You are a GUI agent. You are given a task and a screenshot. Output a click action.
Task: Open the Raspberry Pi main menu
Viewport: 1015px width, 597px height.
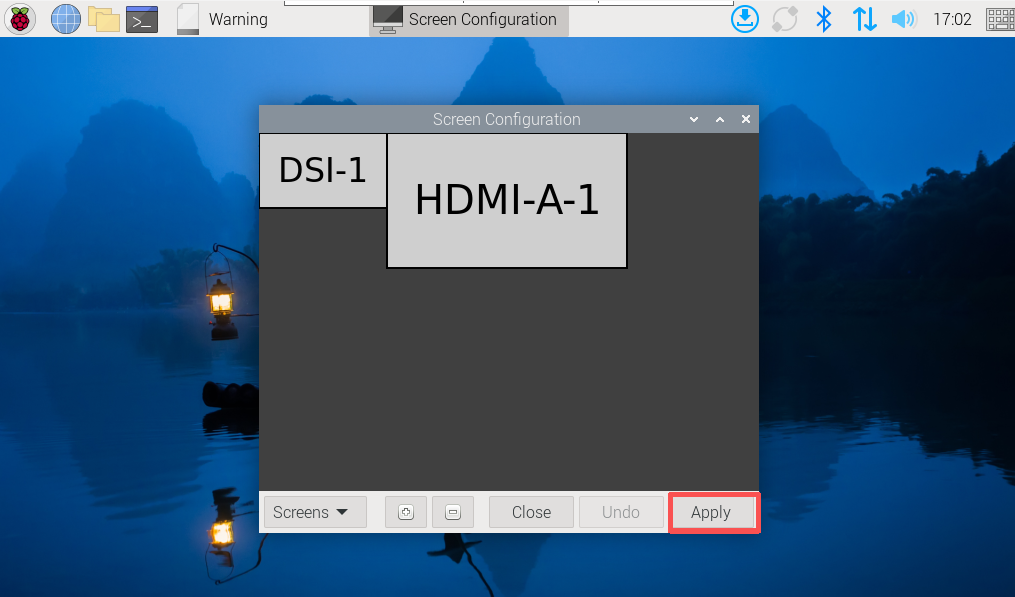tap(20, 18)
